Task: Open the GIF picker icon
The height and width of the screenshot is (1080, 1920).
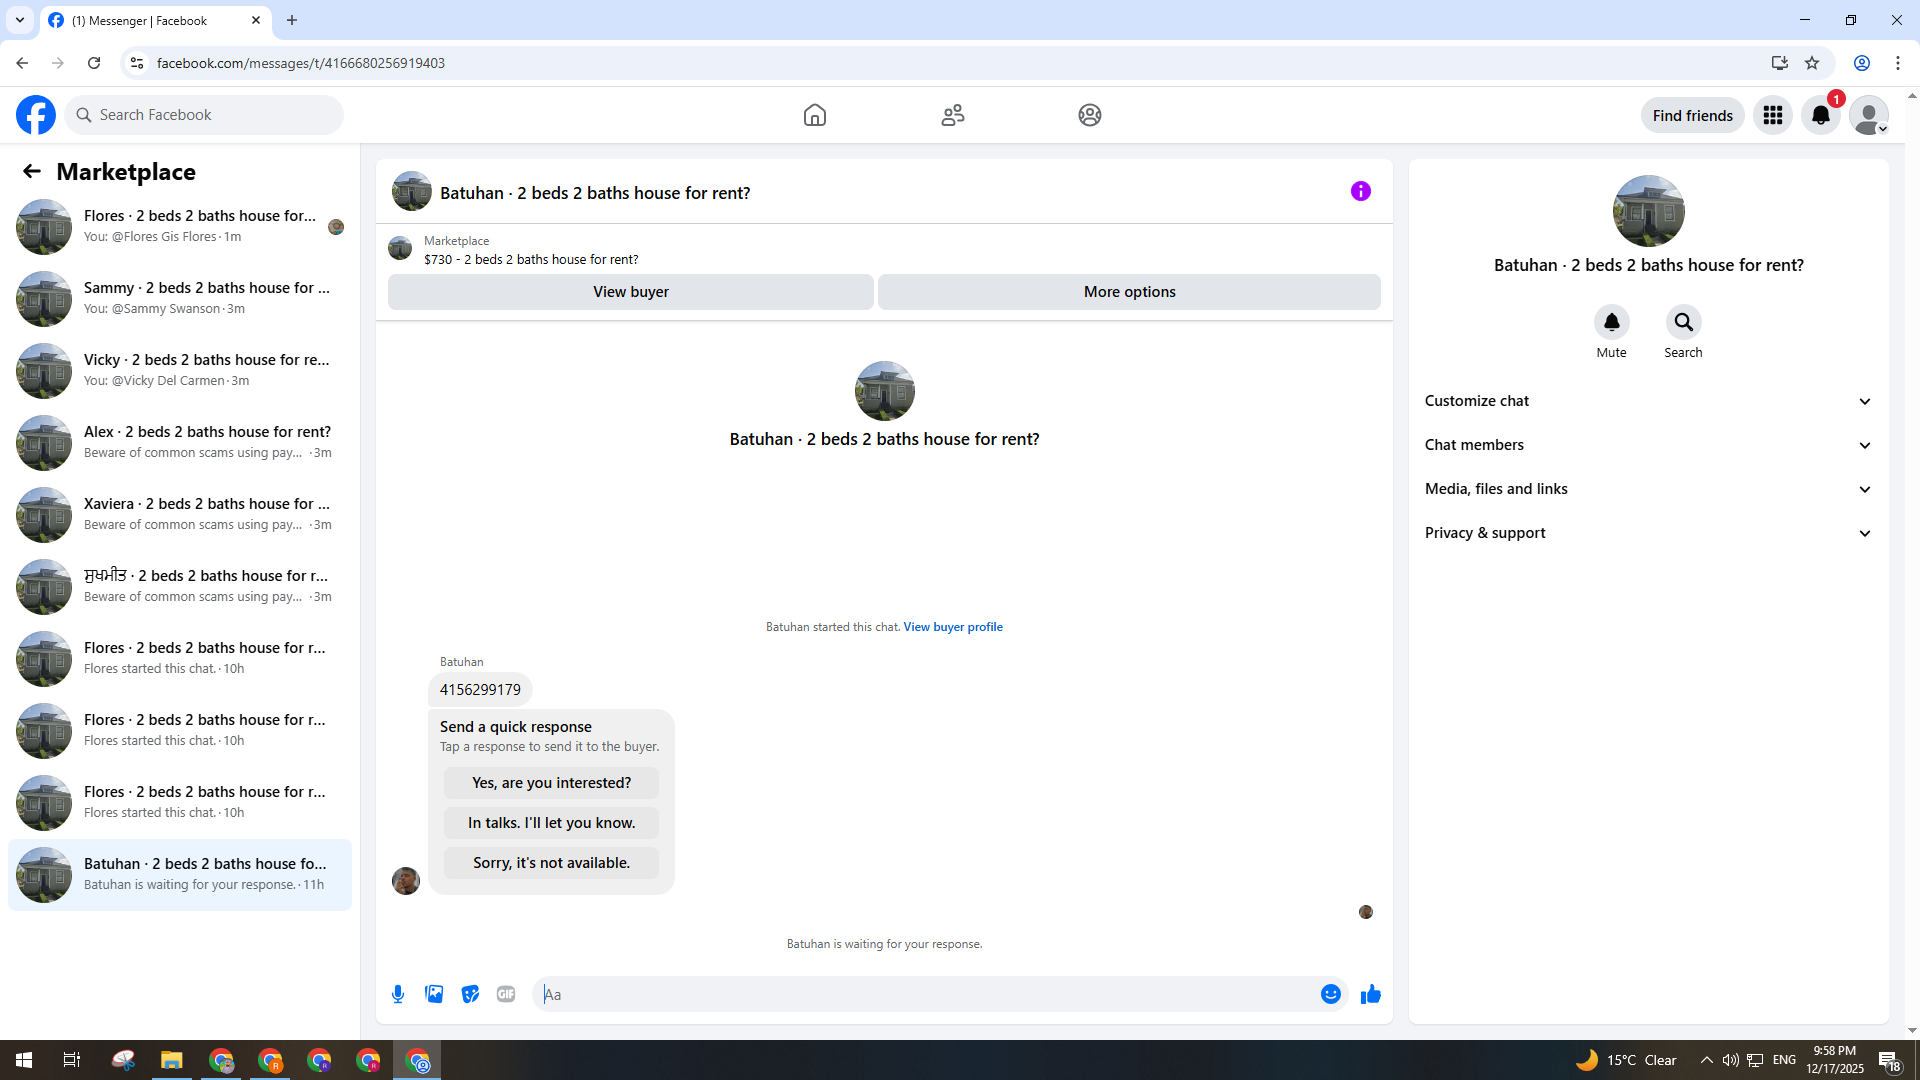Action: pyautogui.click(x=506, y=994)
